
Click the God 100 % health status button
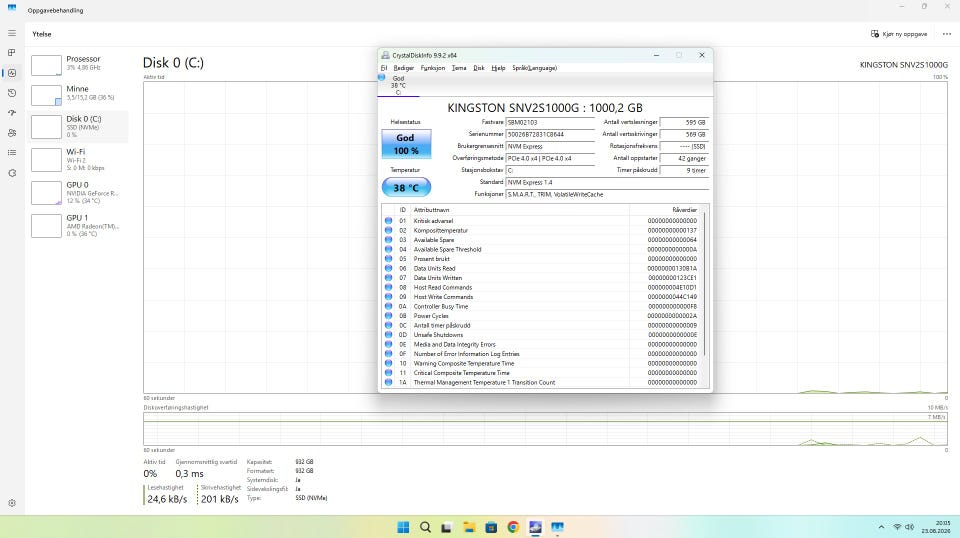[406, 144]
